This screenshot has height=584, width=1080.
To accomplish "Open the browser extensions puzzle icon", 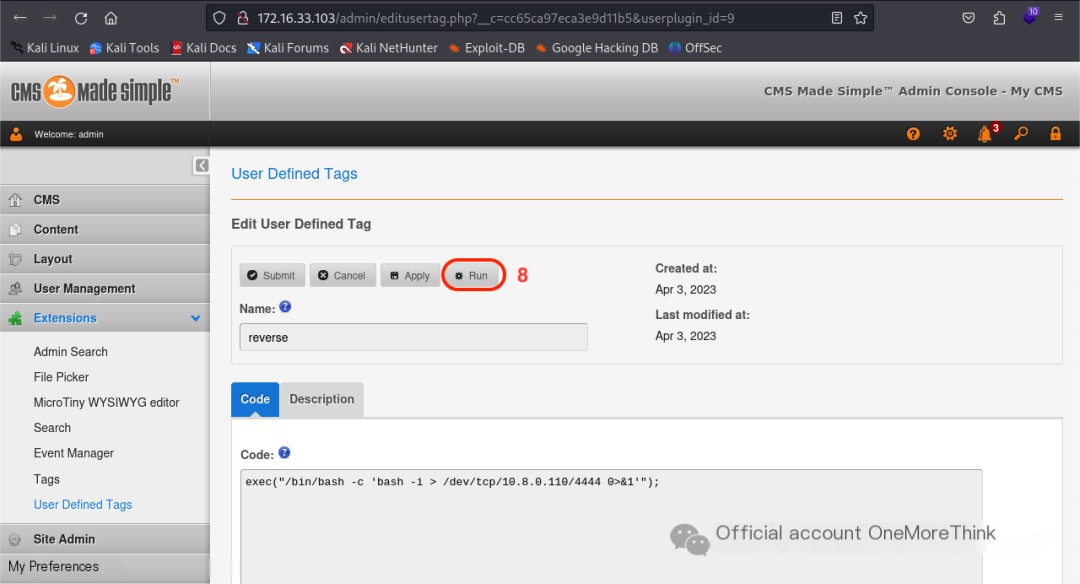I will pyautogui.click(x=999, y=18).
